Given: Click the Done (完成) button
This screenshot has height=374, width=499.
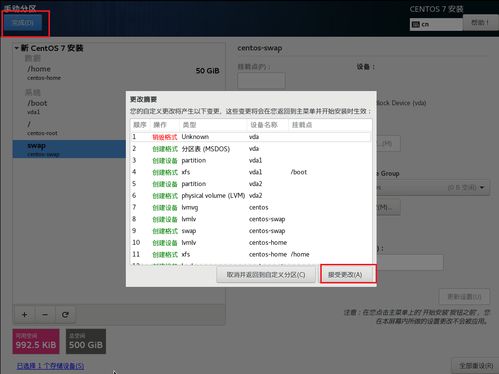Looking at the screenshot, I should (x=23, y=23).
